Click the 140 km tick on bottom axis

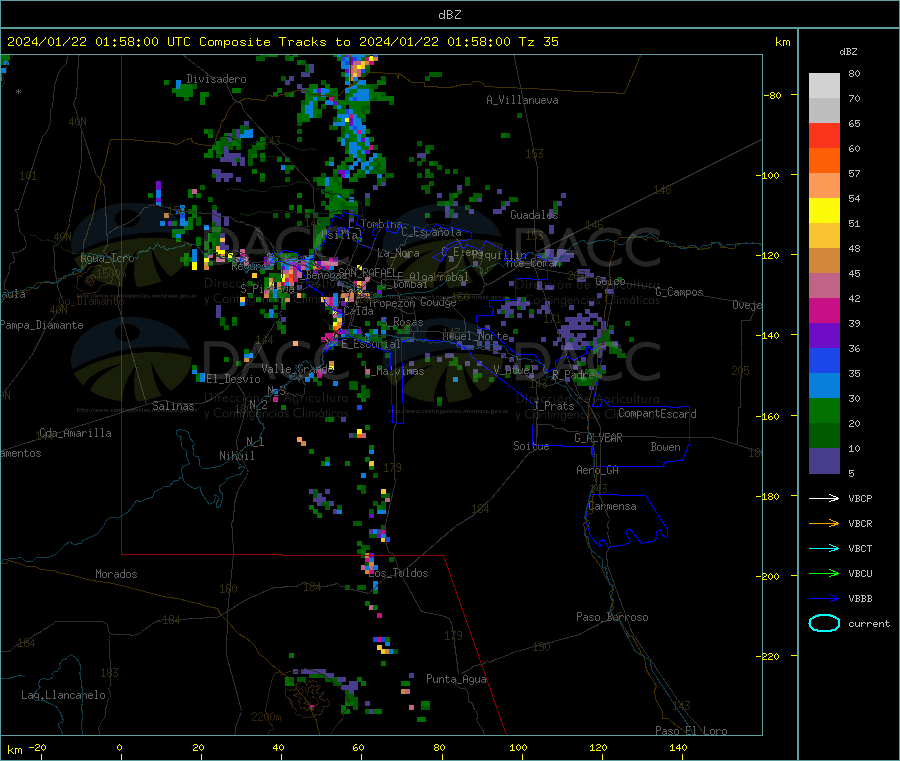tap(678, 747)
